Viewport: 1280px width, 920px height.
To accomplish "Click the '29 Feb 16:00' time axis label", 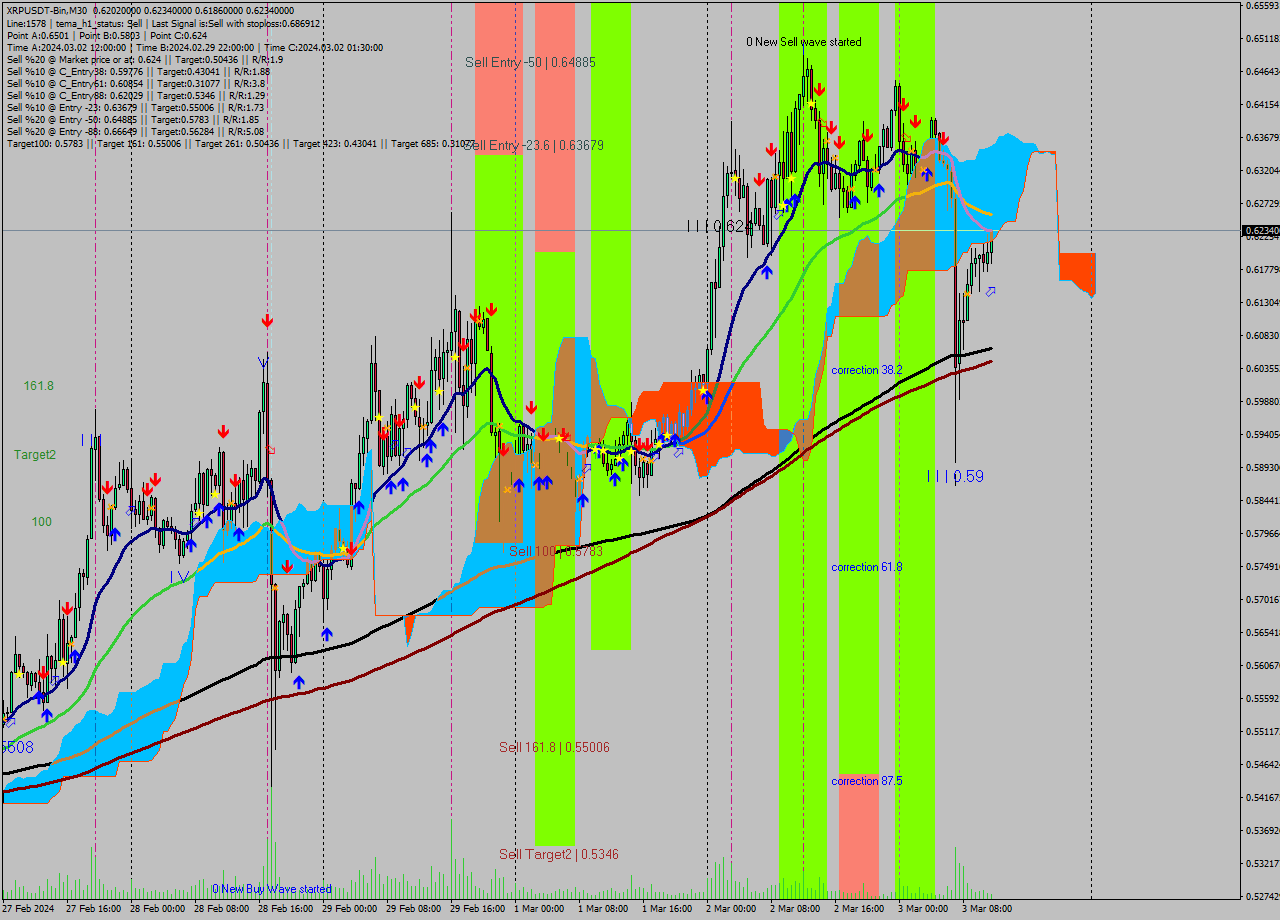I will pyautogui.click(x=478, y=909).
